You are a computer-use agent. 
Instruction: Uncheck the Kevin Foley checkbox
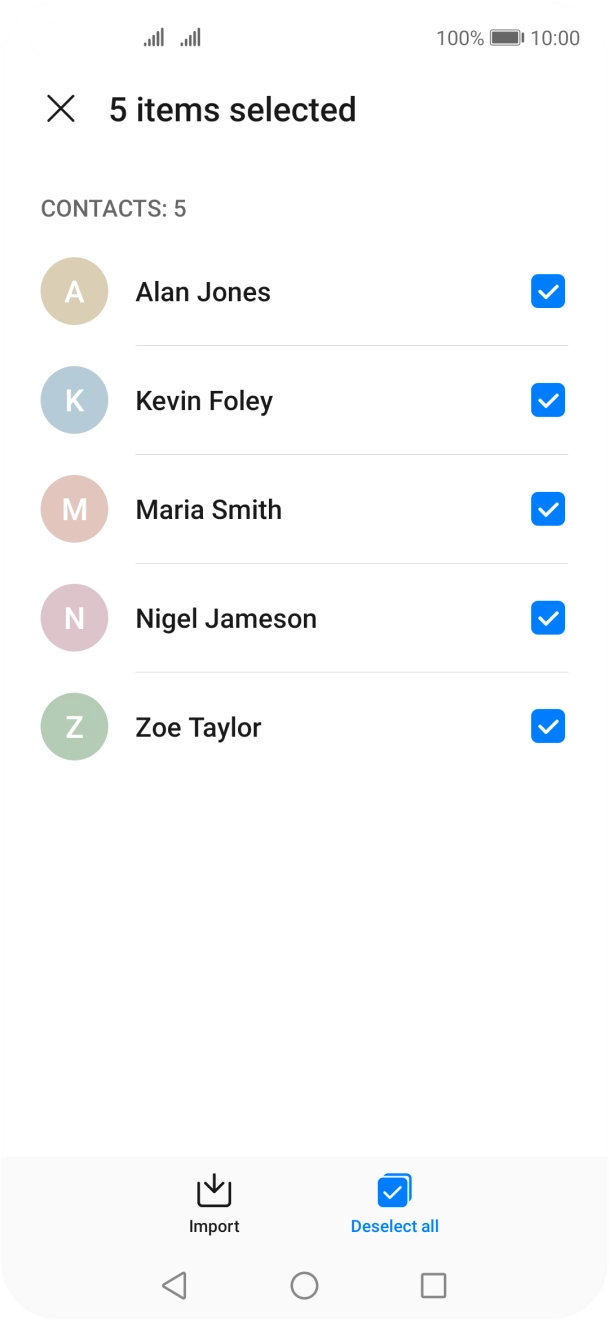[548, 400]
